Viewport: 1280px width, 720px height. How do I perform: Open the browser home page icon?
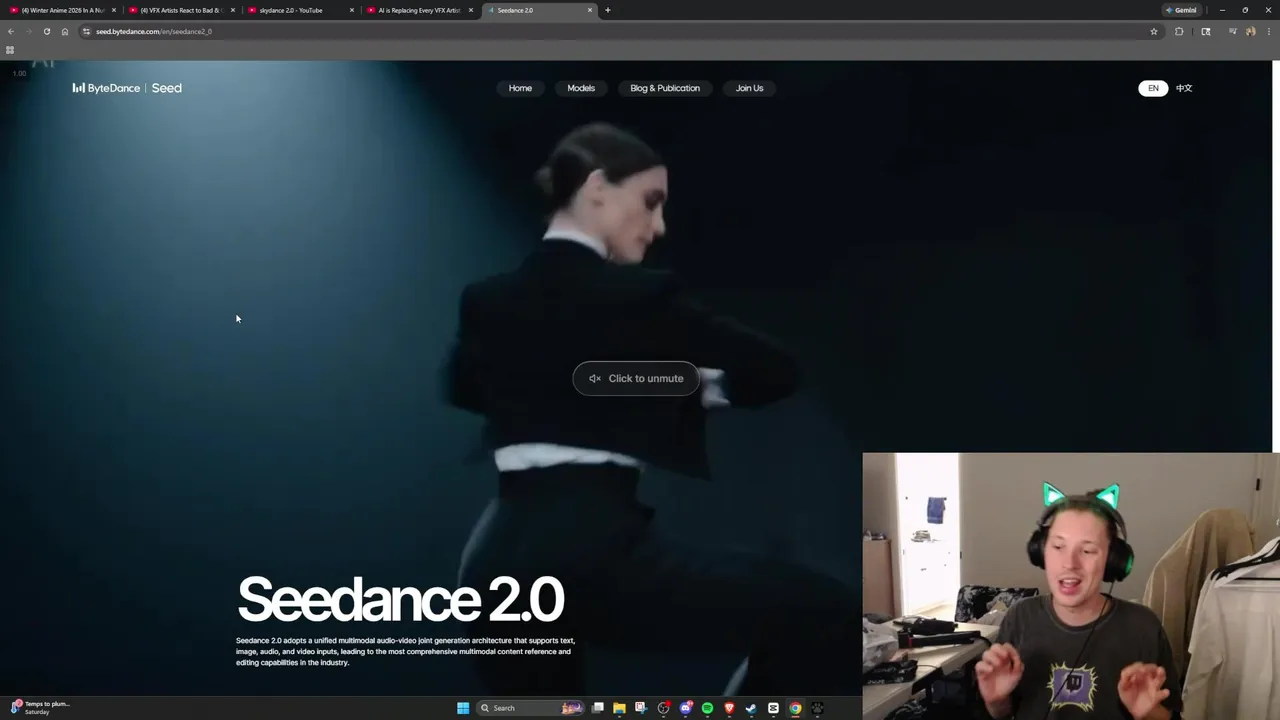[64, 31]
